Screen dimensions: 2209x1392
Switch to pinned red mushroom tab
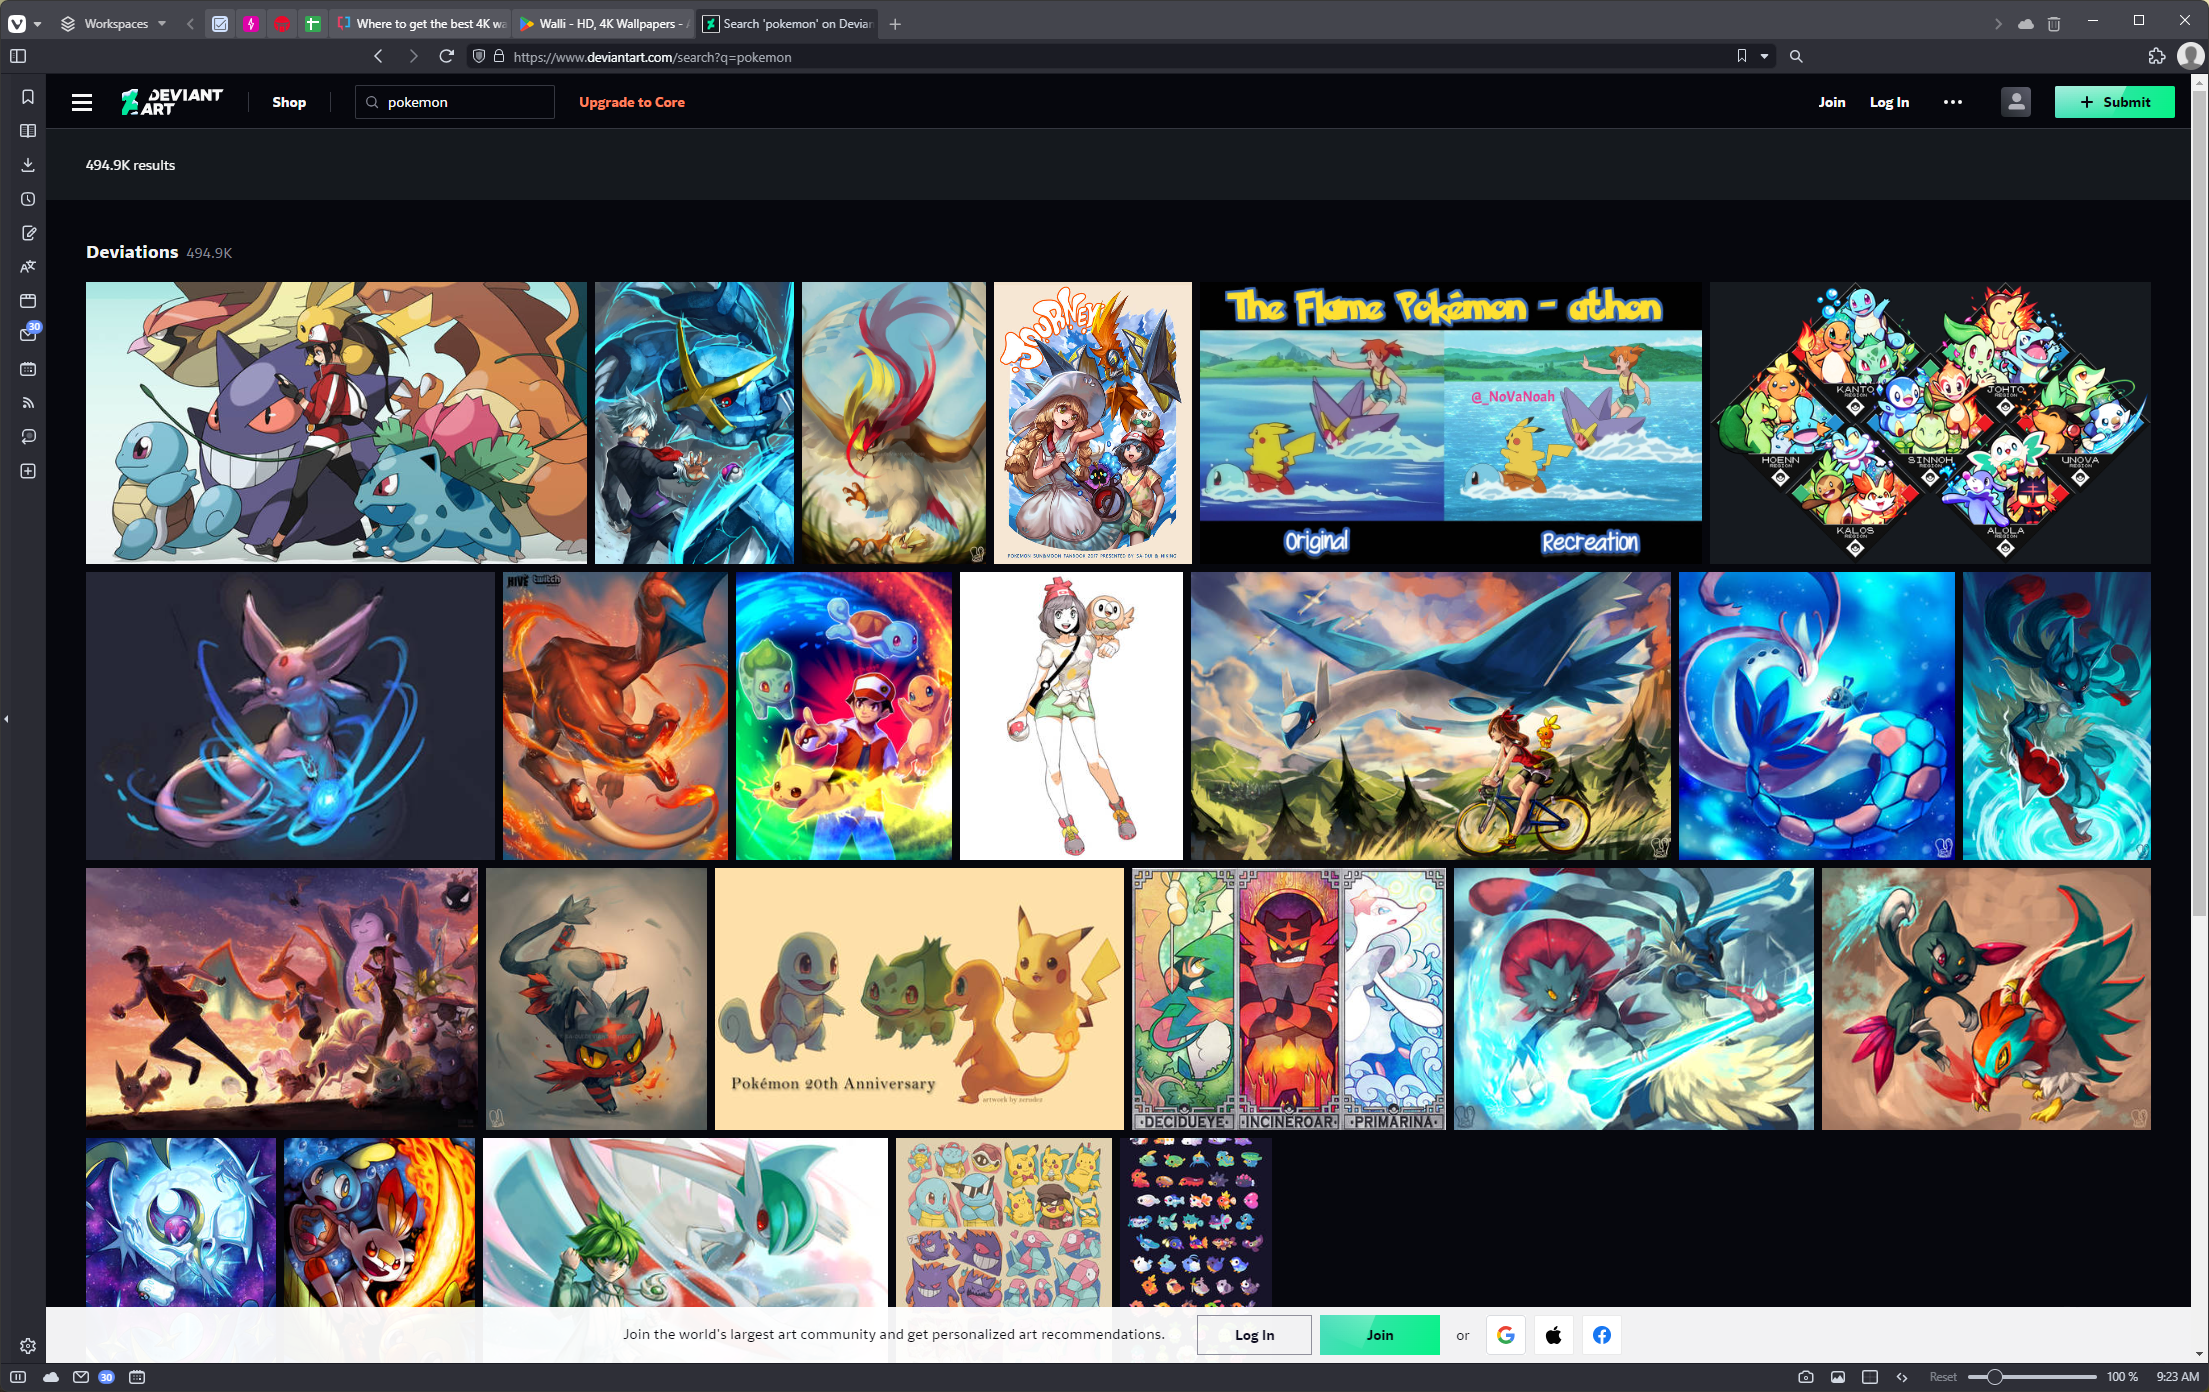(x=282, y=23)
